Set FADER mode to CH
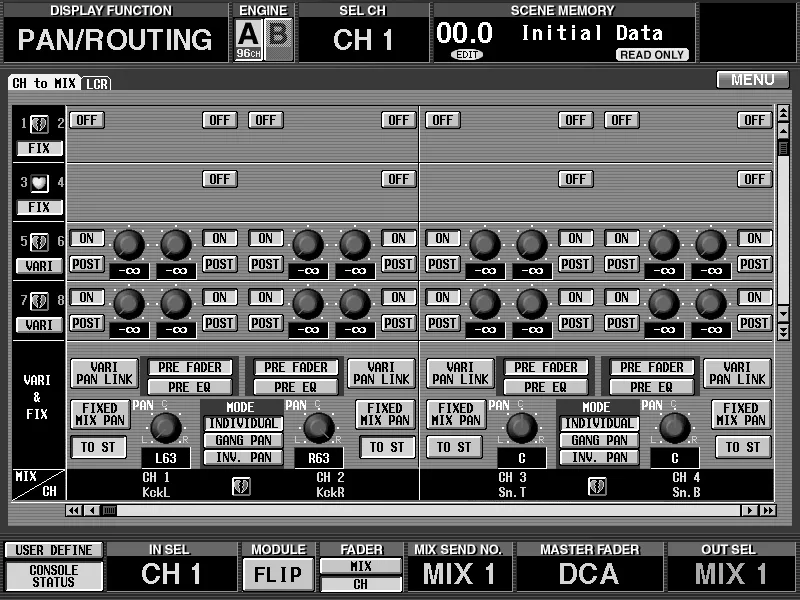The image size is (800, 600). 361,584
